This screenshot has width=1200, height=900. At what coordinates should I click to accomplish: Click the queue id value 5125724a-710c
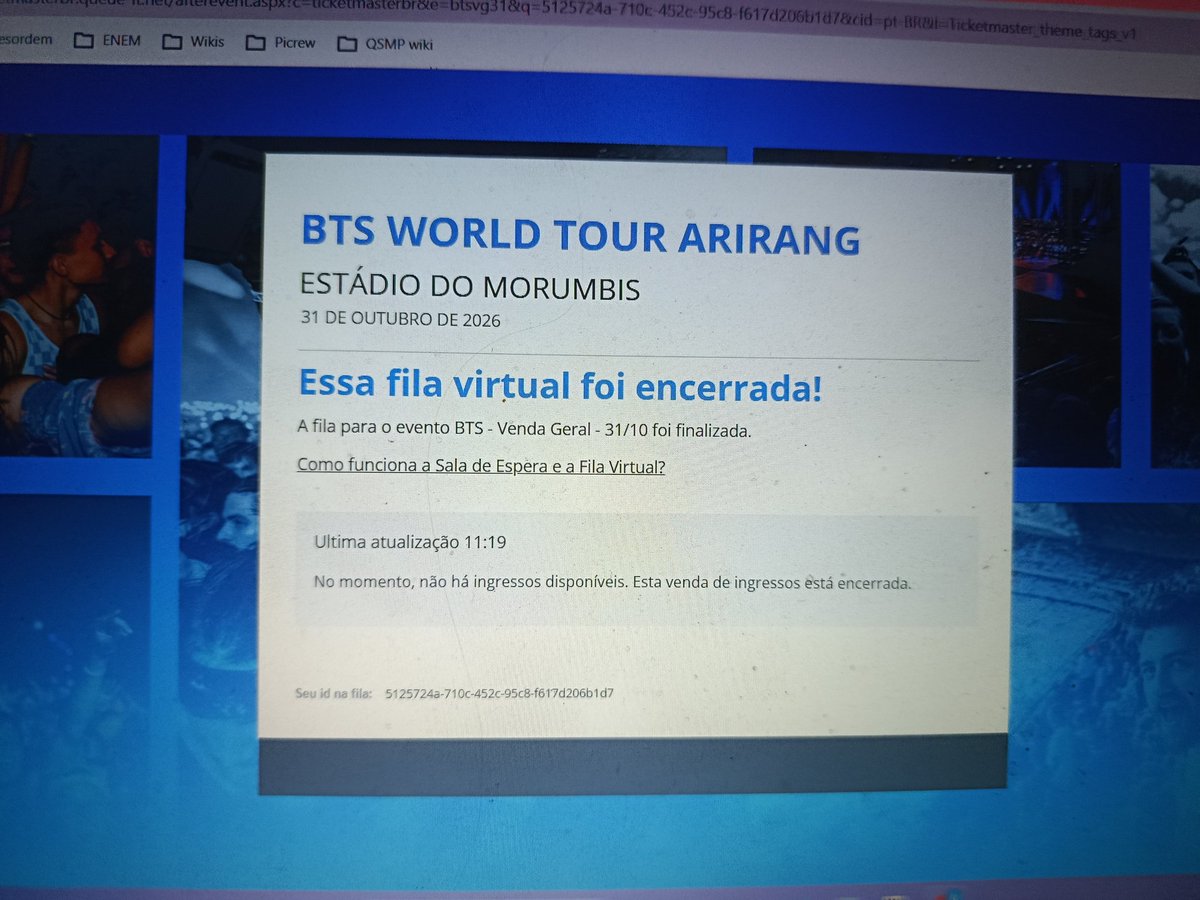pos(499,692)
